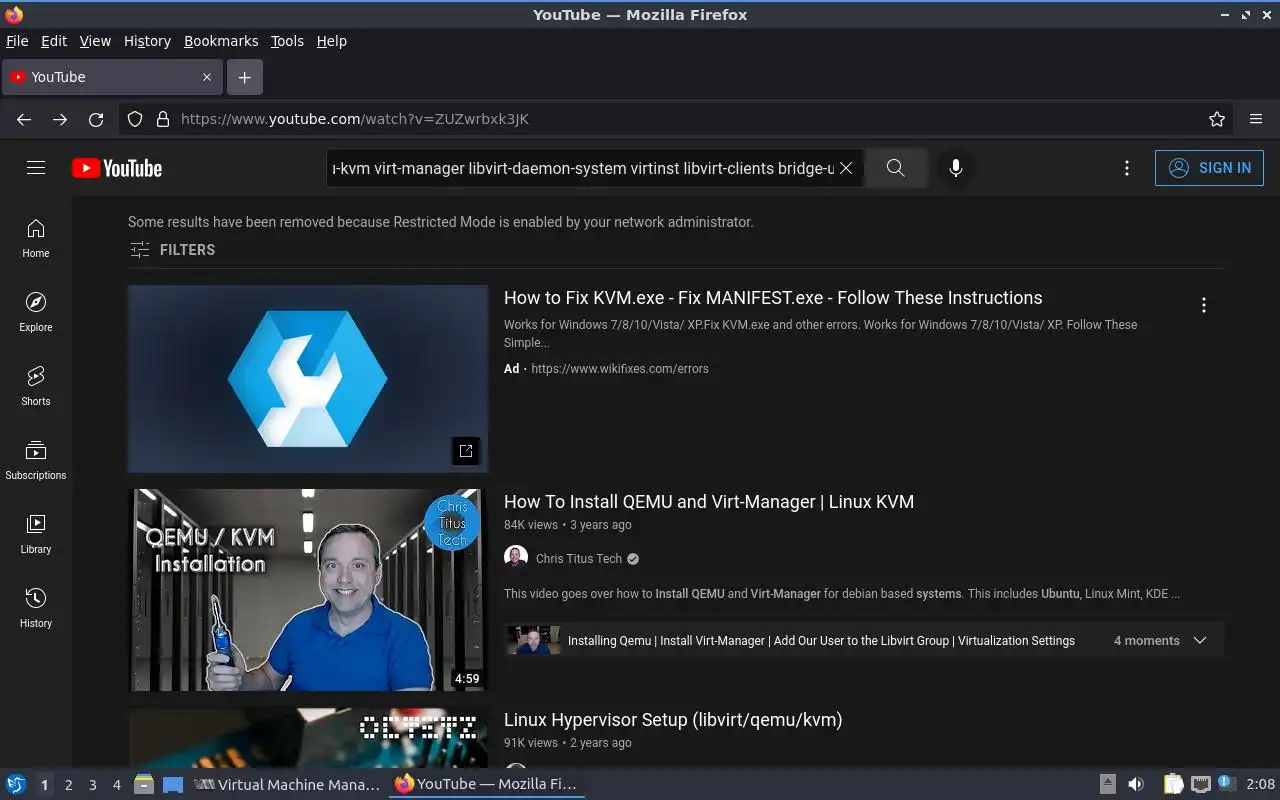Go to Home in YouTube sidebar
The height and width of the screenshot is (800, 1280).
36,238
